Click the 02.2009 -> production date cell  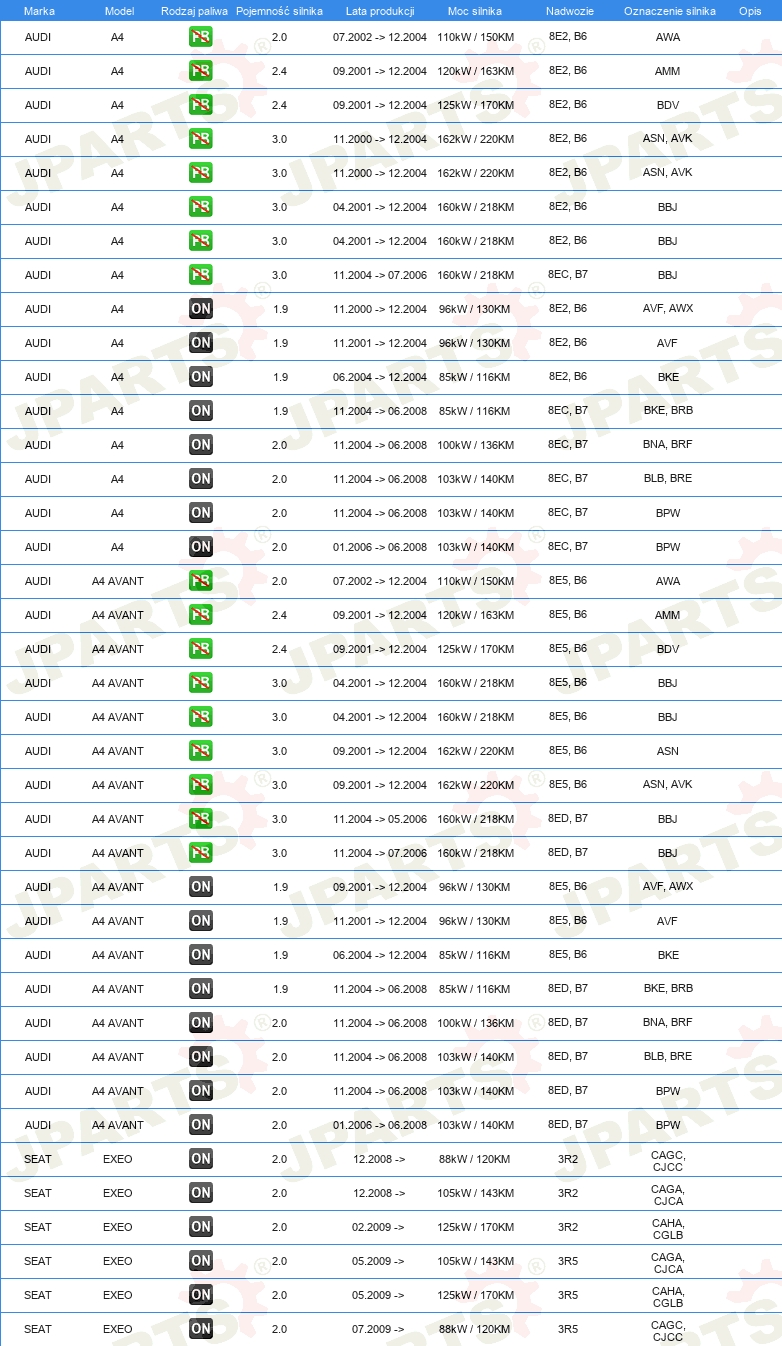point(378,1227)
